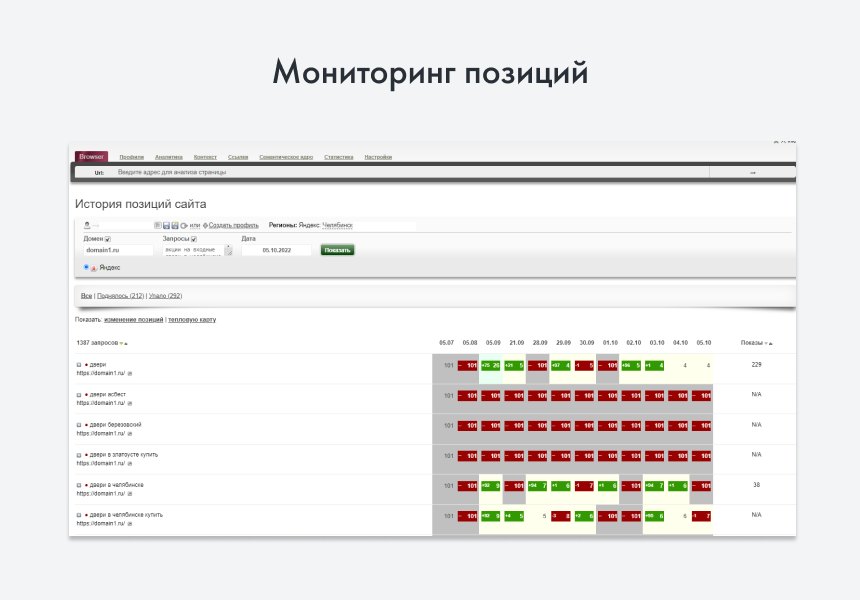Open the Статистика menu
Viewport: 860px width, 600px height.
pyautogui.click(x=338, y=157)
